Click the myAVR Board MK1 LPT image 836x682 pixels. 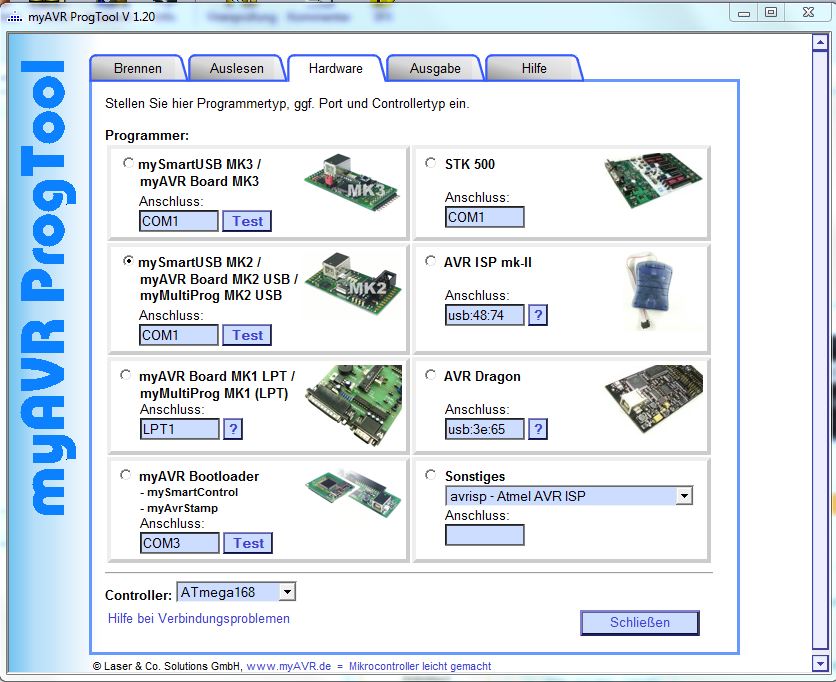(354, 405)
